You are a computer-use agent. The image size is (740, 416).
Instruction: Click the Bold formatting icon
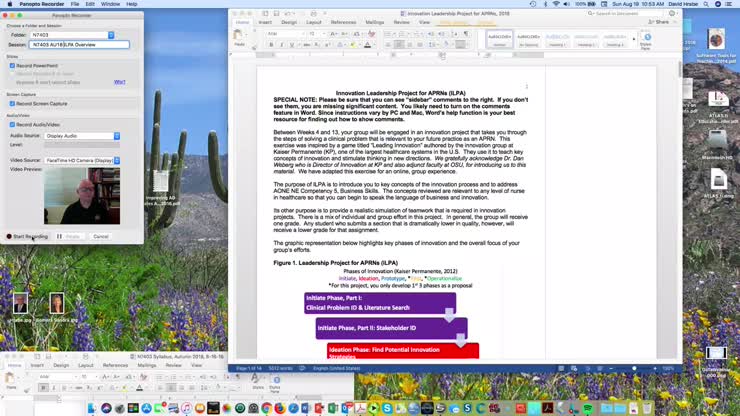click(271, 45)
